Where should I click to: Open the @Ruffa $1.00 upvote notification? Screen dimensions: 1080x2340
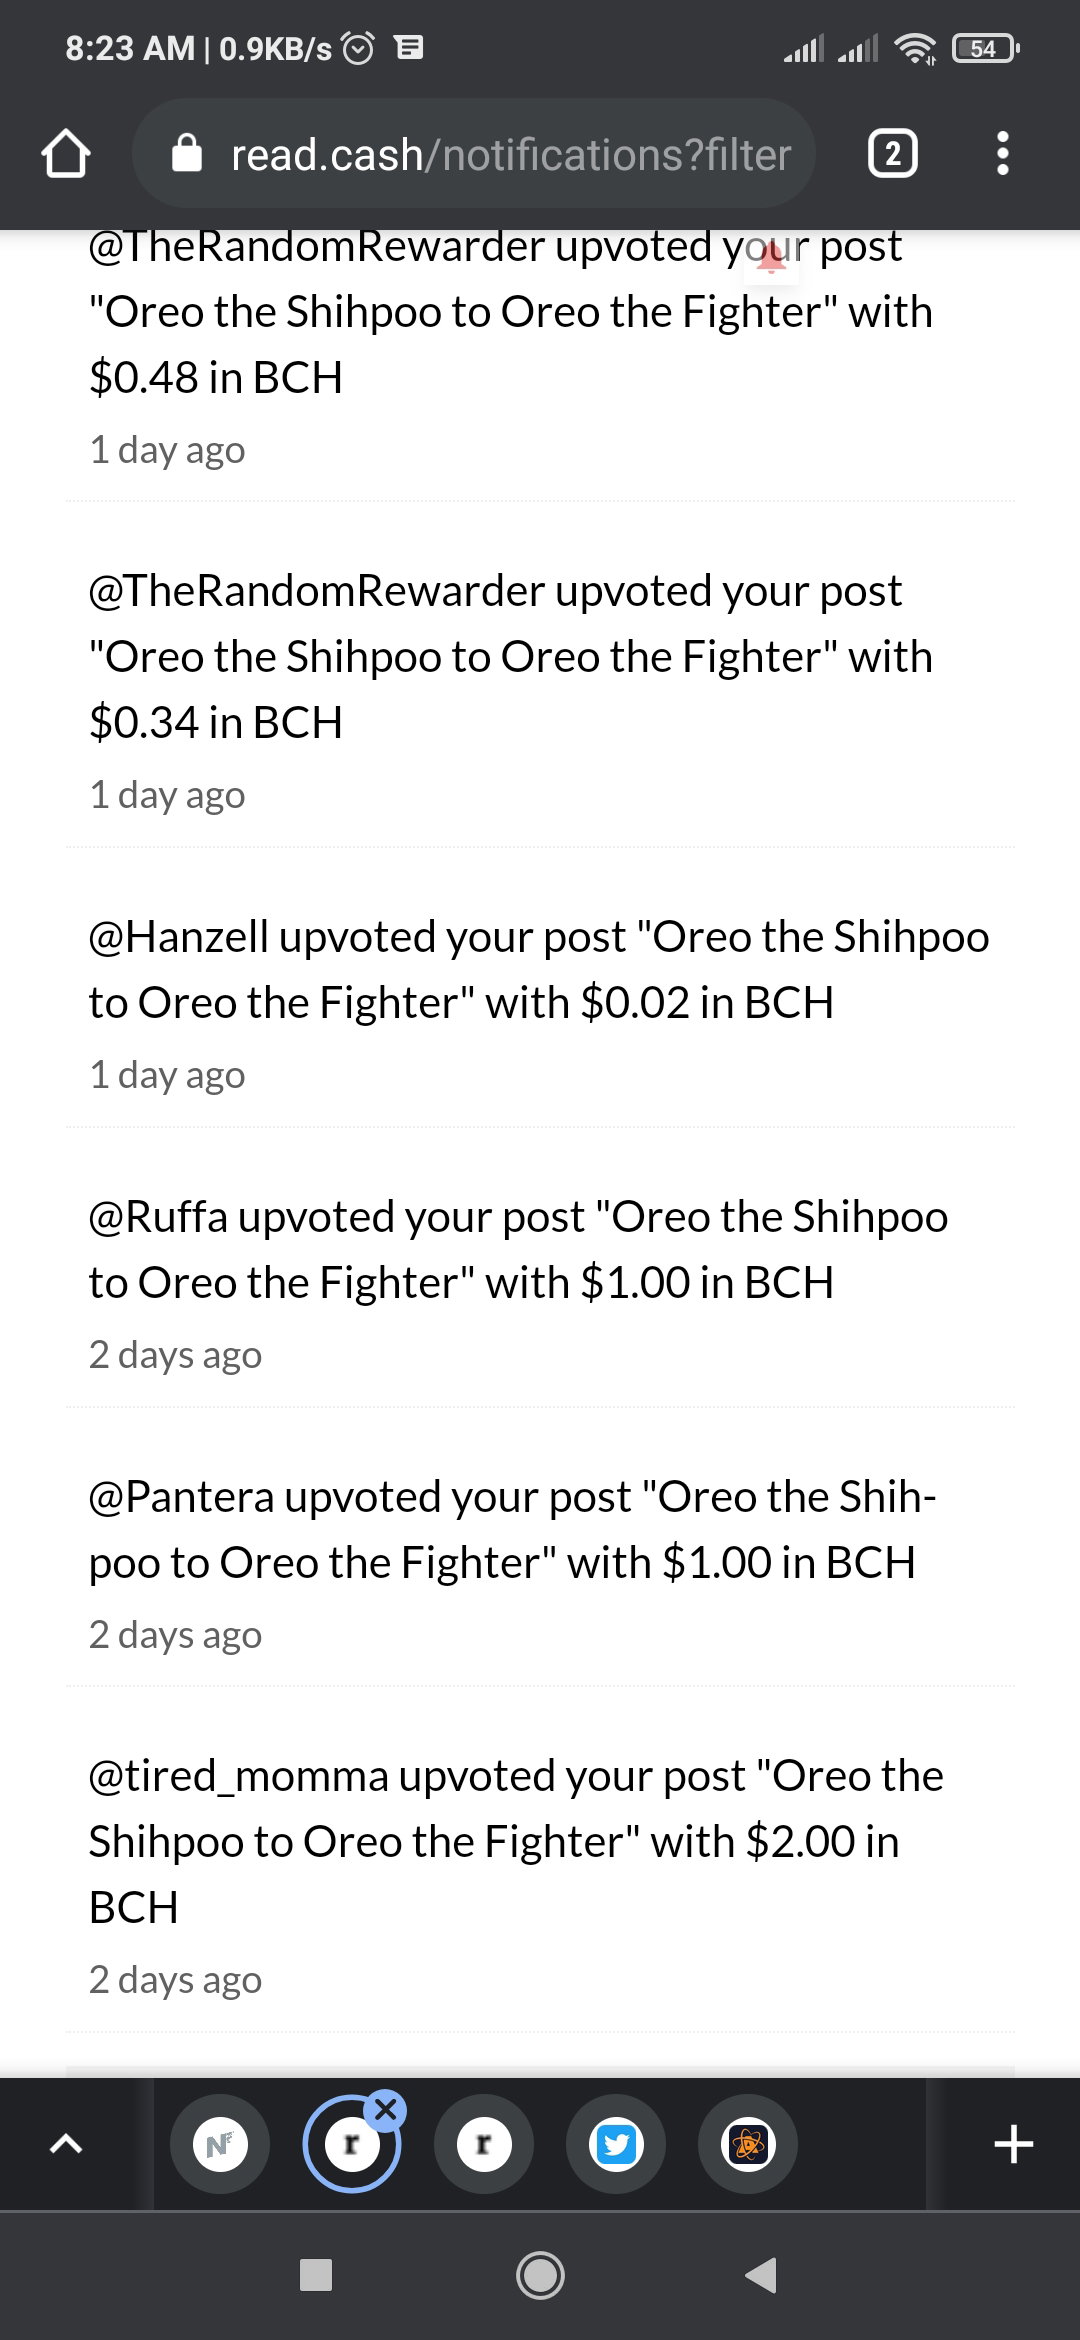tap(540, 1283)
